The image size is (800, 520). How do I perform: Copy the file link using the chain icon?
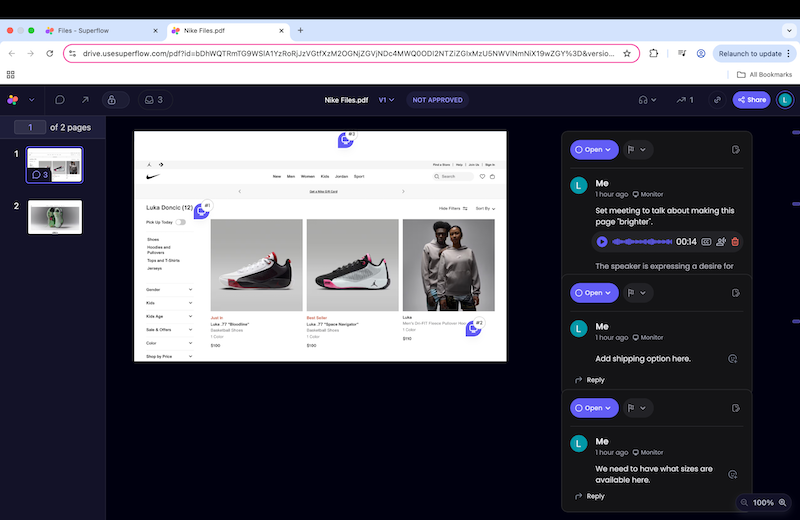coord(717,100)
